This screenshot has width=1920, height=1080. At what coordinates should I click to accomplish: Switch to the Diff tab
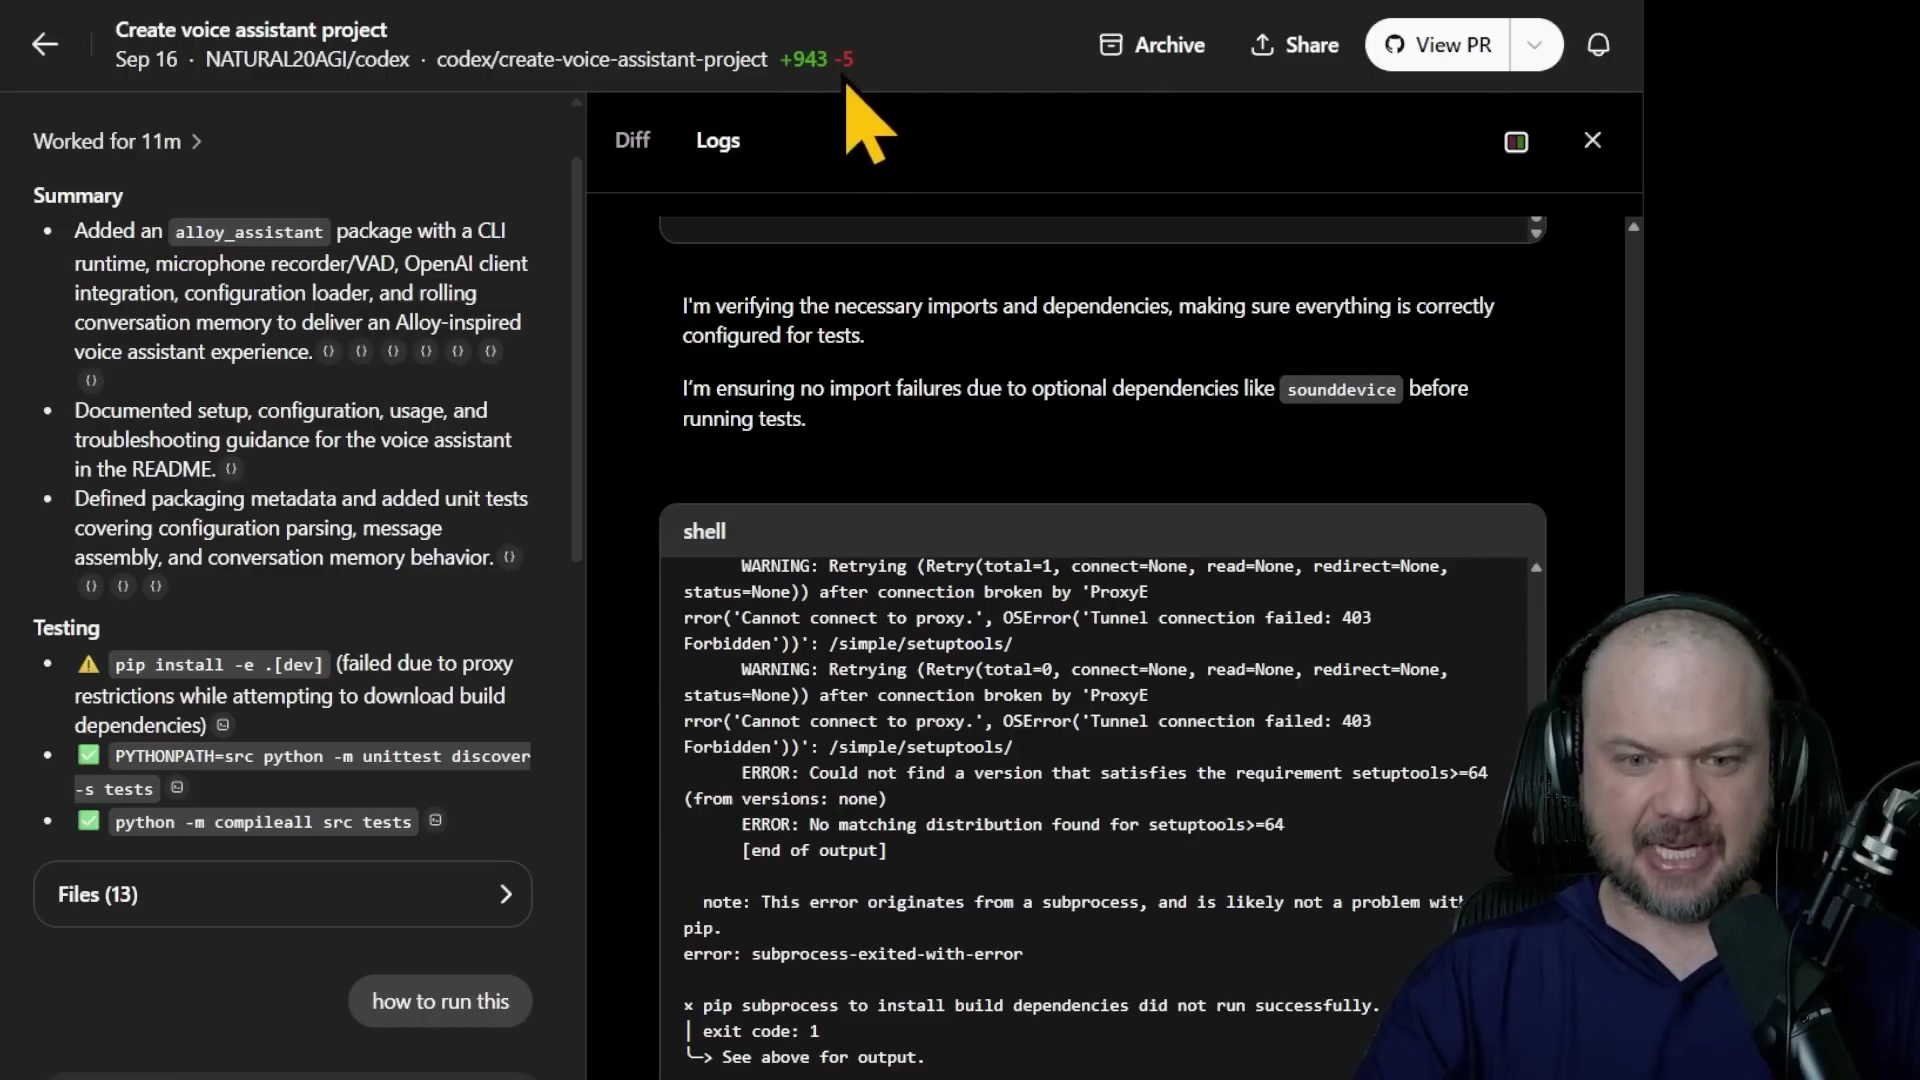[632, 140]
